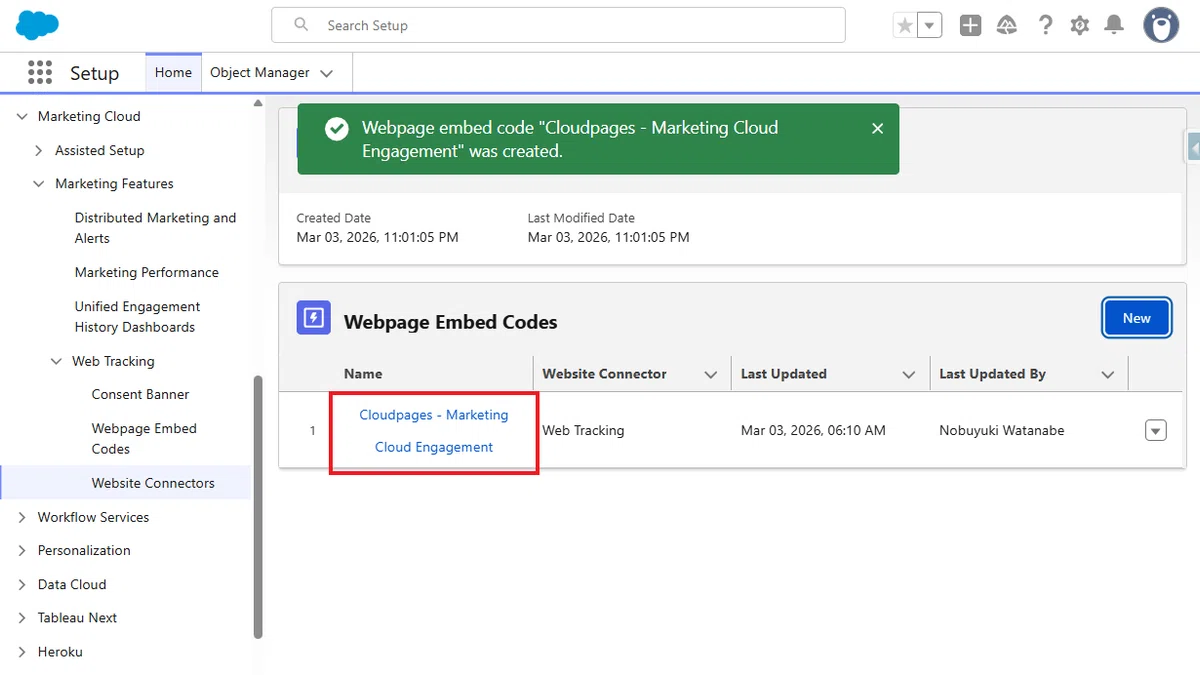Screen dimensions: 1200x675
Task: Click the Webpage Embed Codes lightning icon
Action: click(314, 318)
